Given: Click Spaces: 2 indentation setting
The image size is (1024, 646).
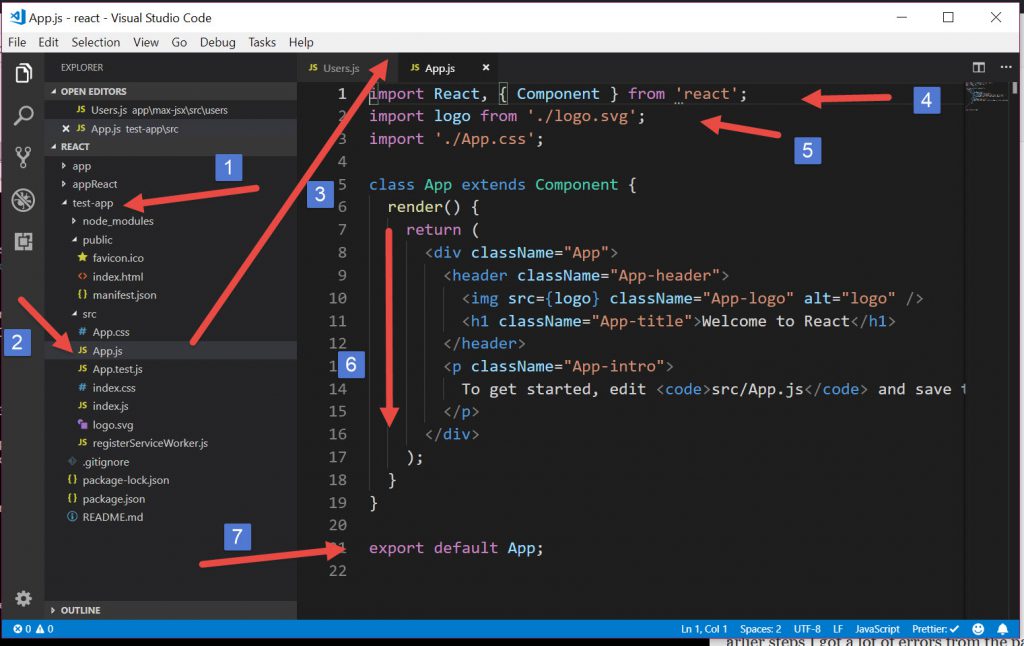Looking at the screenshot, I should (761, 629).
